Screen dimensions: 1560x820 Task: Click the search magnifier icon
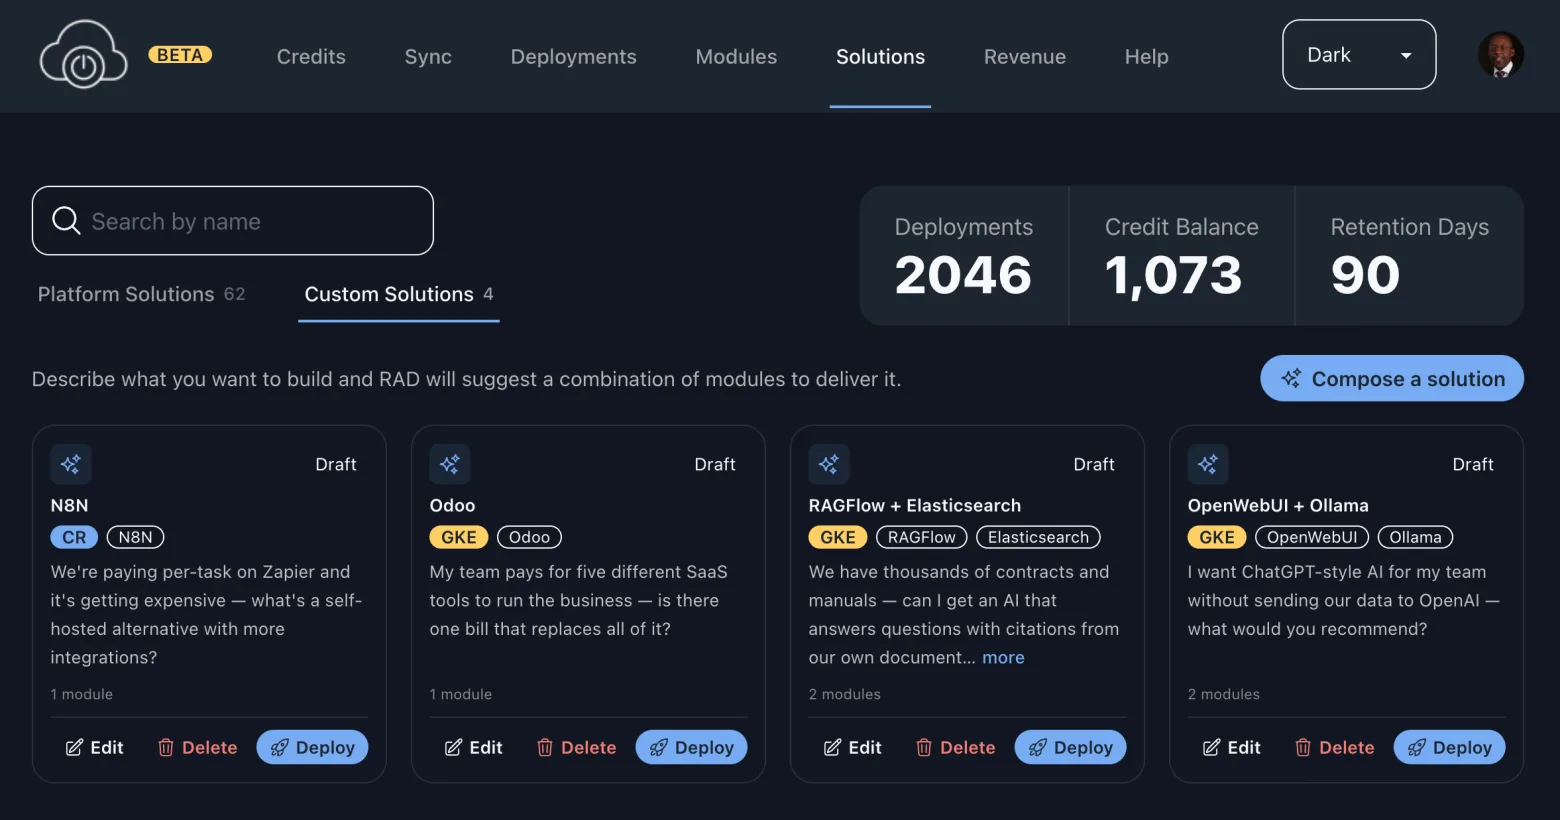pyautogui.click(x=66, y=220)
